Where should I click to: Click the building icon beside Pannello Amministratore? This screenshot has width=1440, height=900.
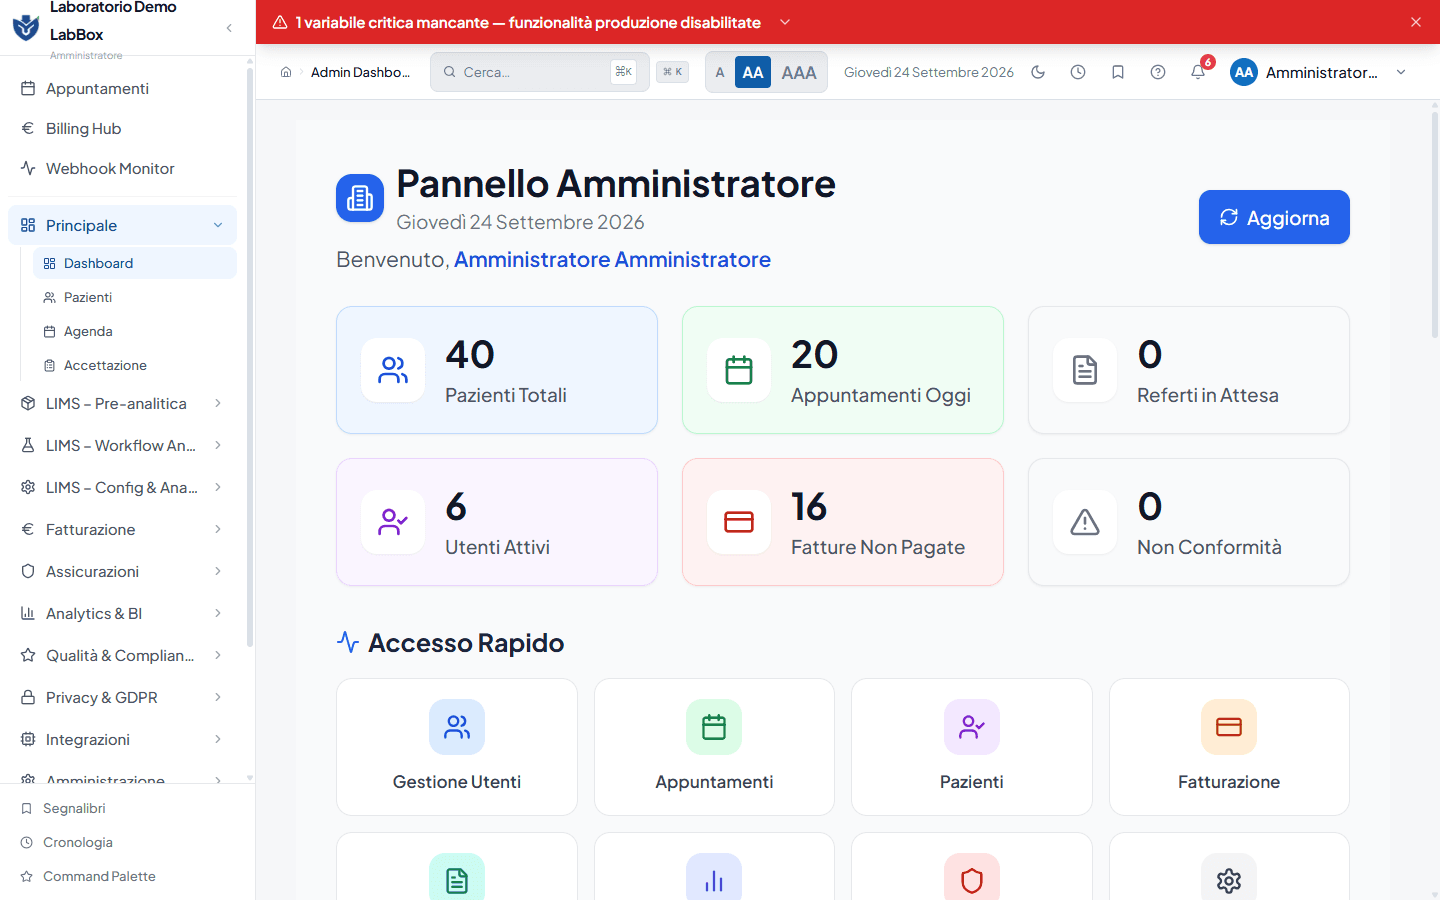[360, 198]
